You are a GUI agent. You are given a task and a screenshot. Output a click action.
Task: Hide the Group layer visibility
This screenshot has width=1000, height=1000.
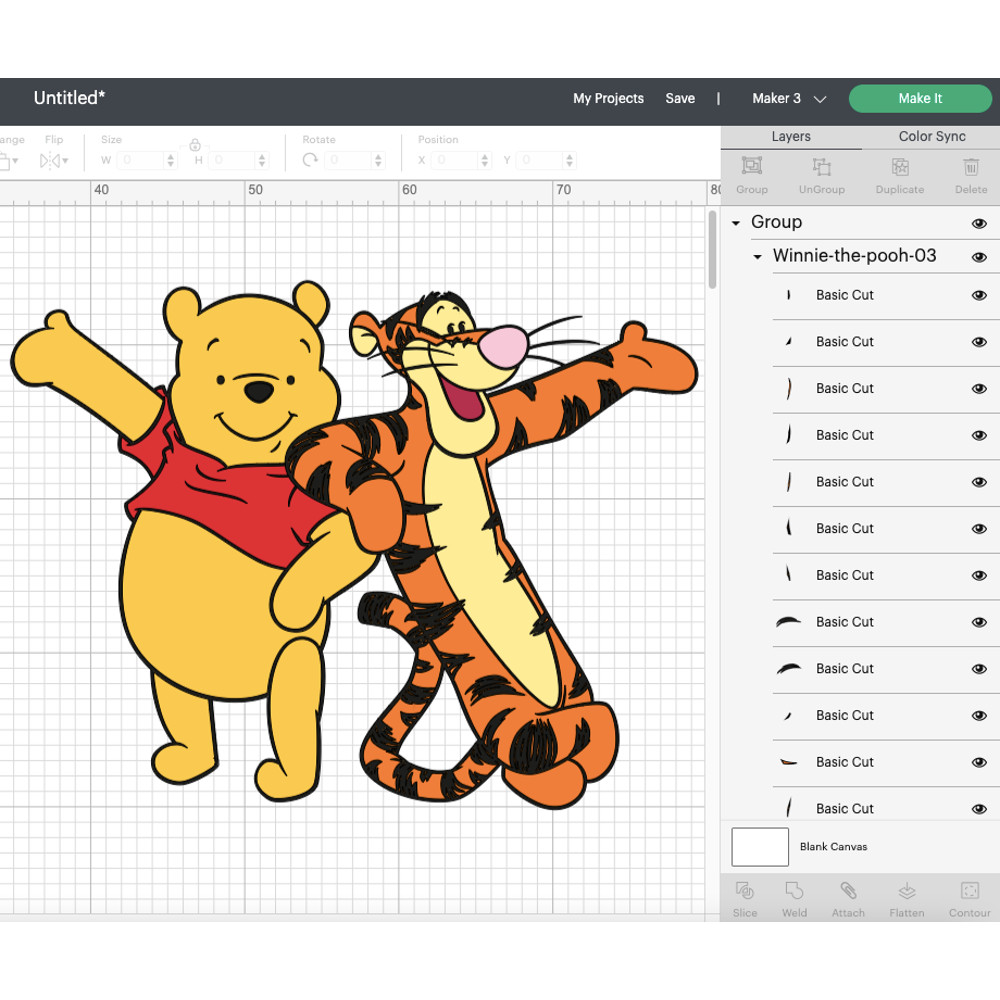click(x=979, y=223)
